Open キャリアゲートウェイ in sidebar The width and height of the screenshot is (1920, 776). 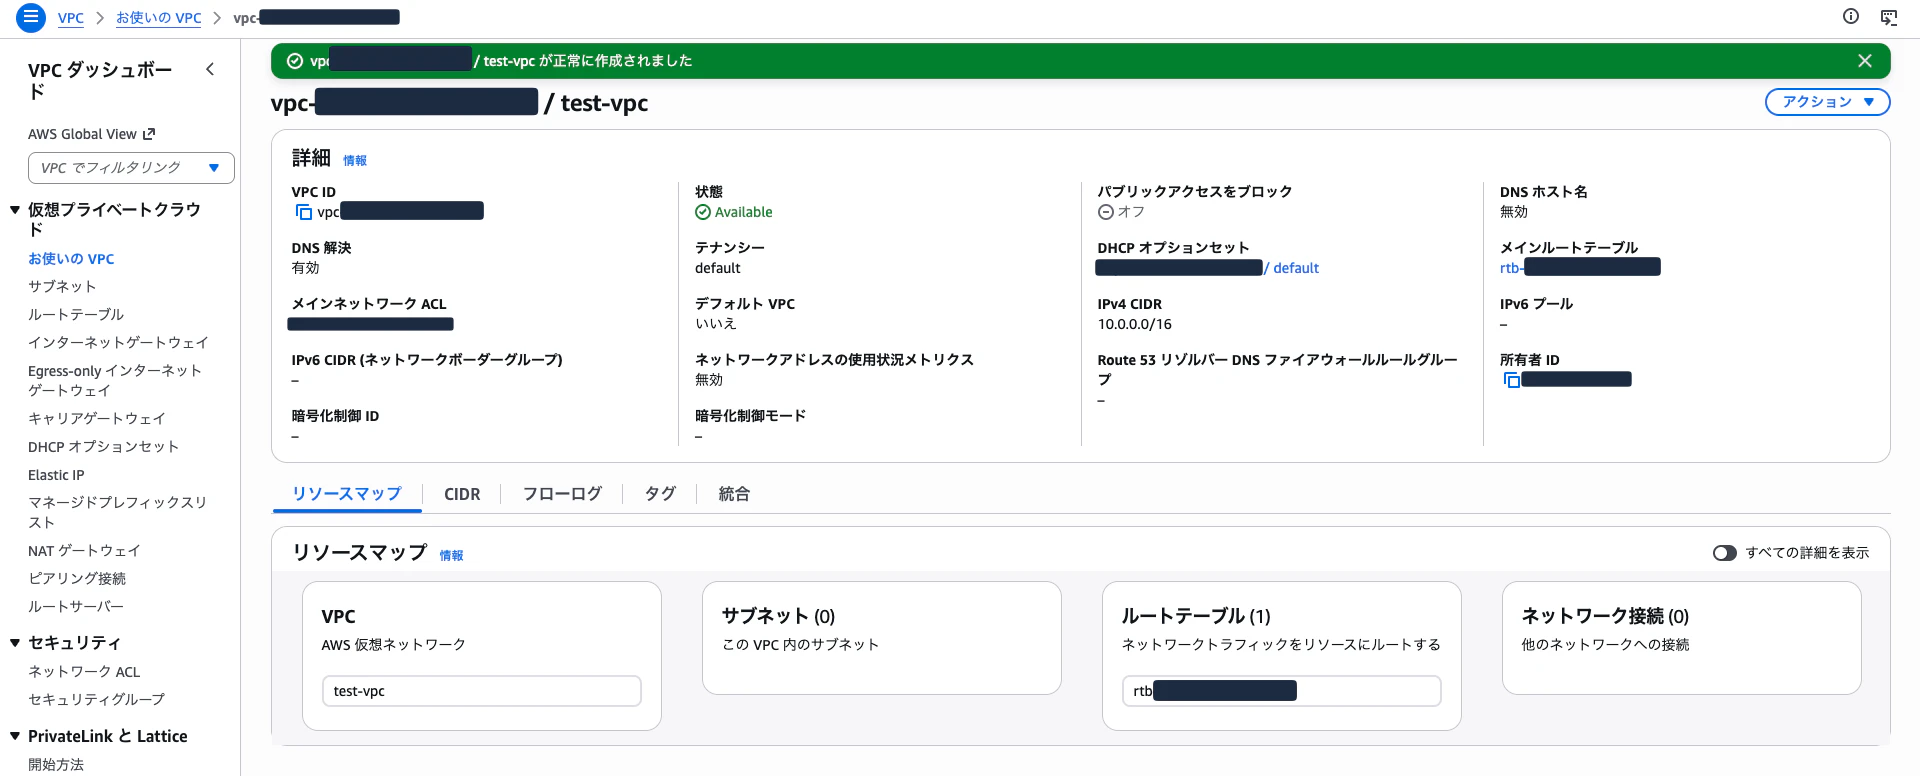pyautogui.click(x=97, y=419)
